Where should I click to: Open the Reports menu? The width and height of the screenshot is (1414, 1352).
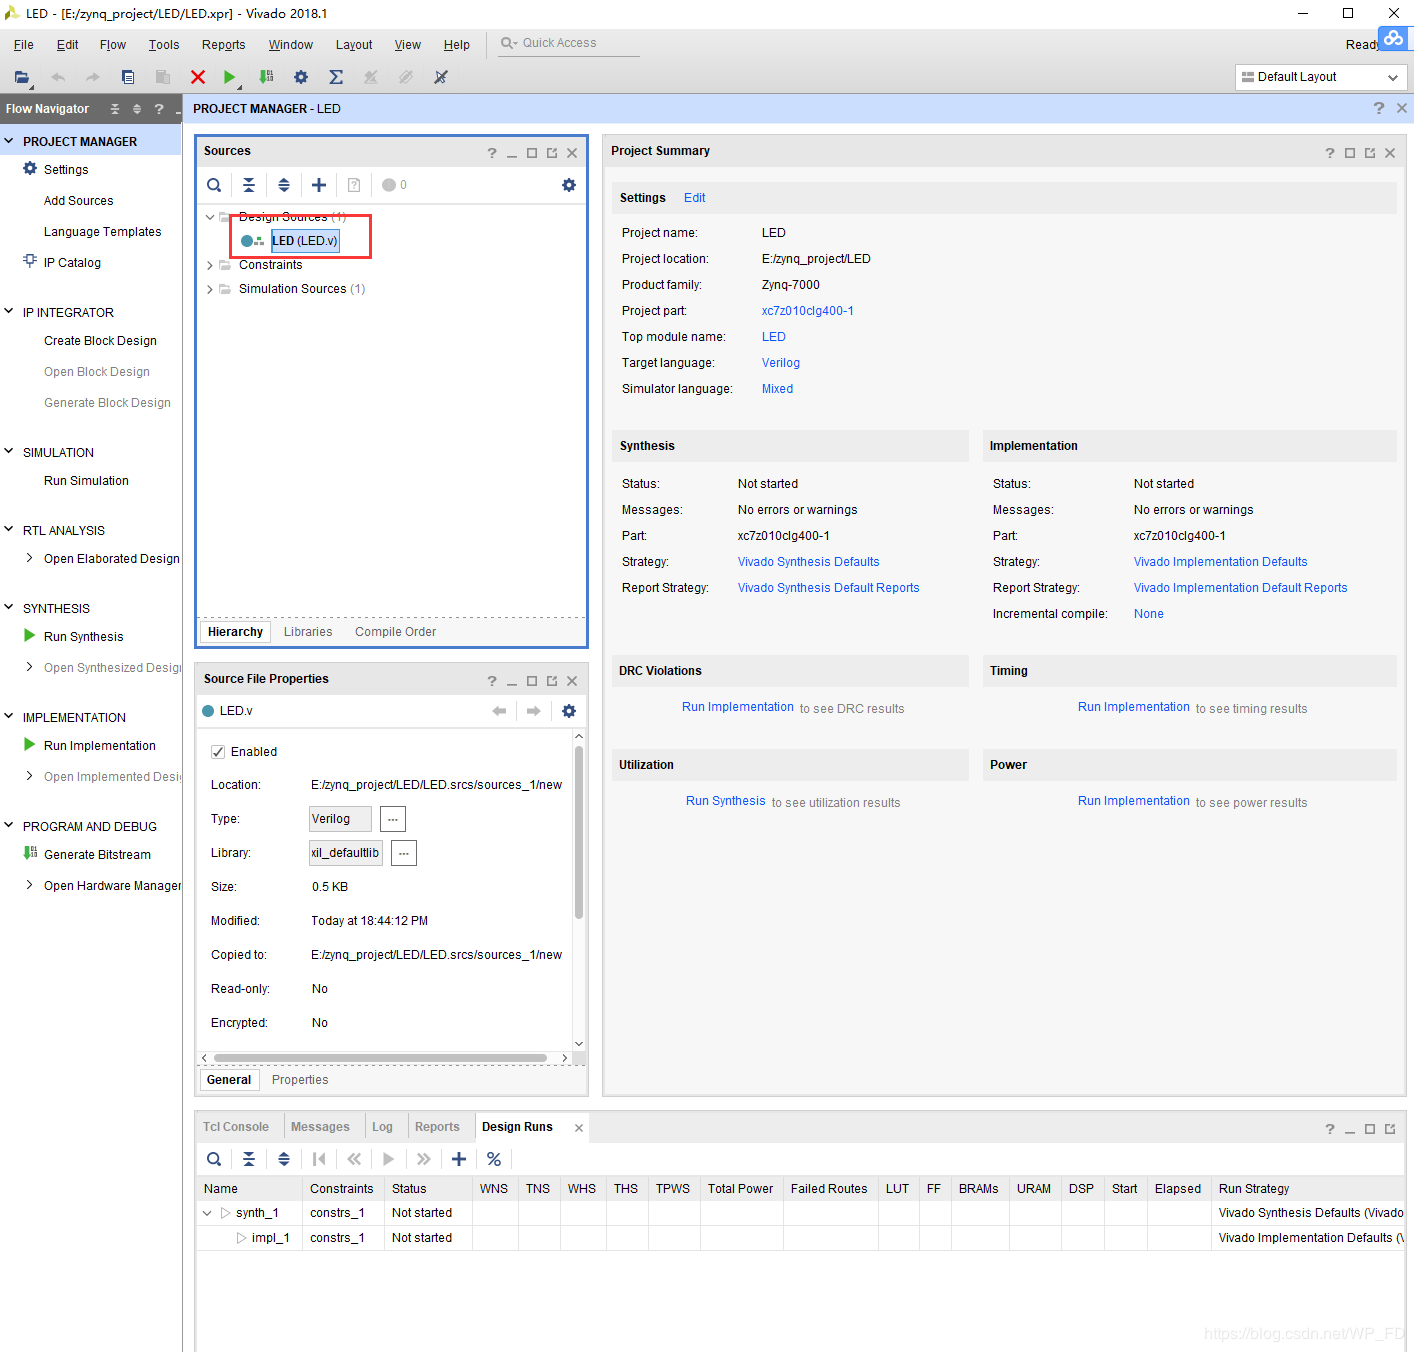(223, 45)
